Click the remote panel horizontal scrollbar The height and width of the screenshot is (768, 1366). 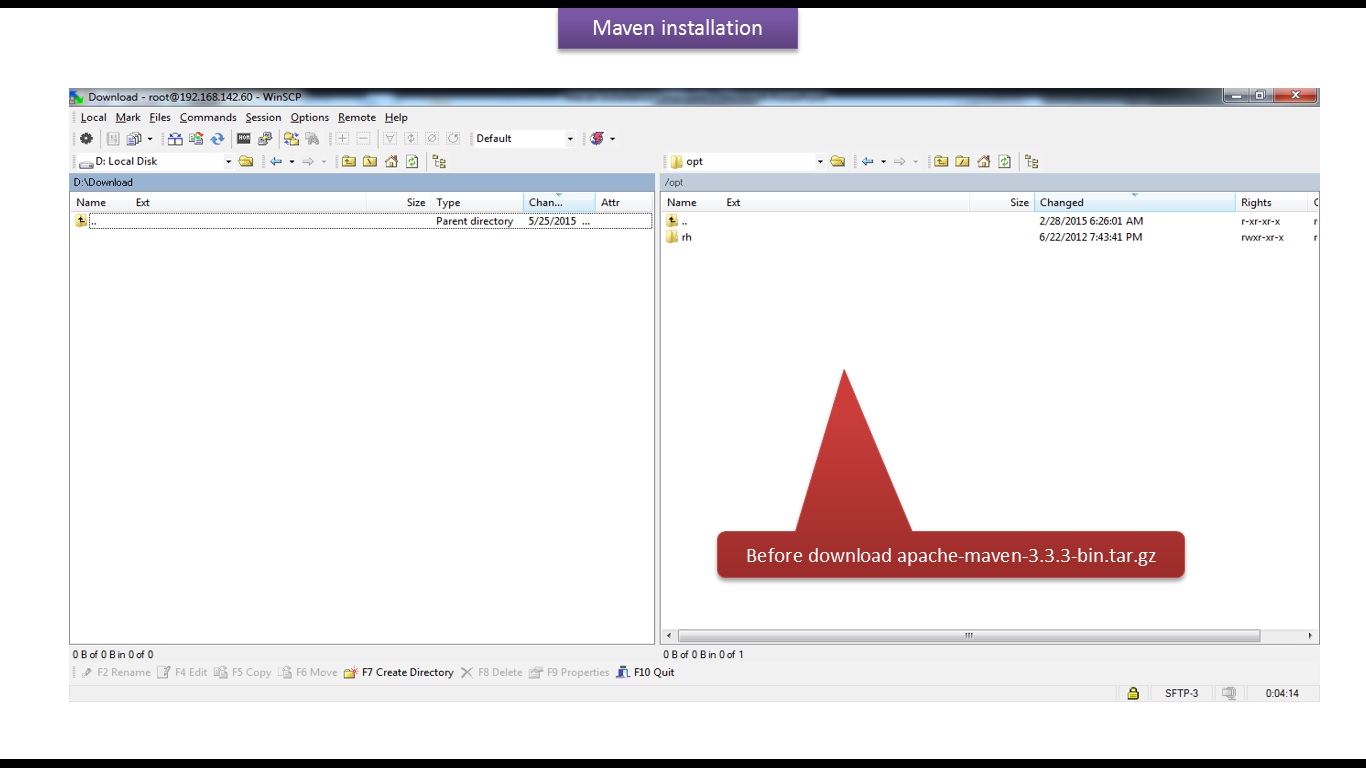coord(969,636)
